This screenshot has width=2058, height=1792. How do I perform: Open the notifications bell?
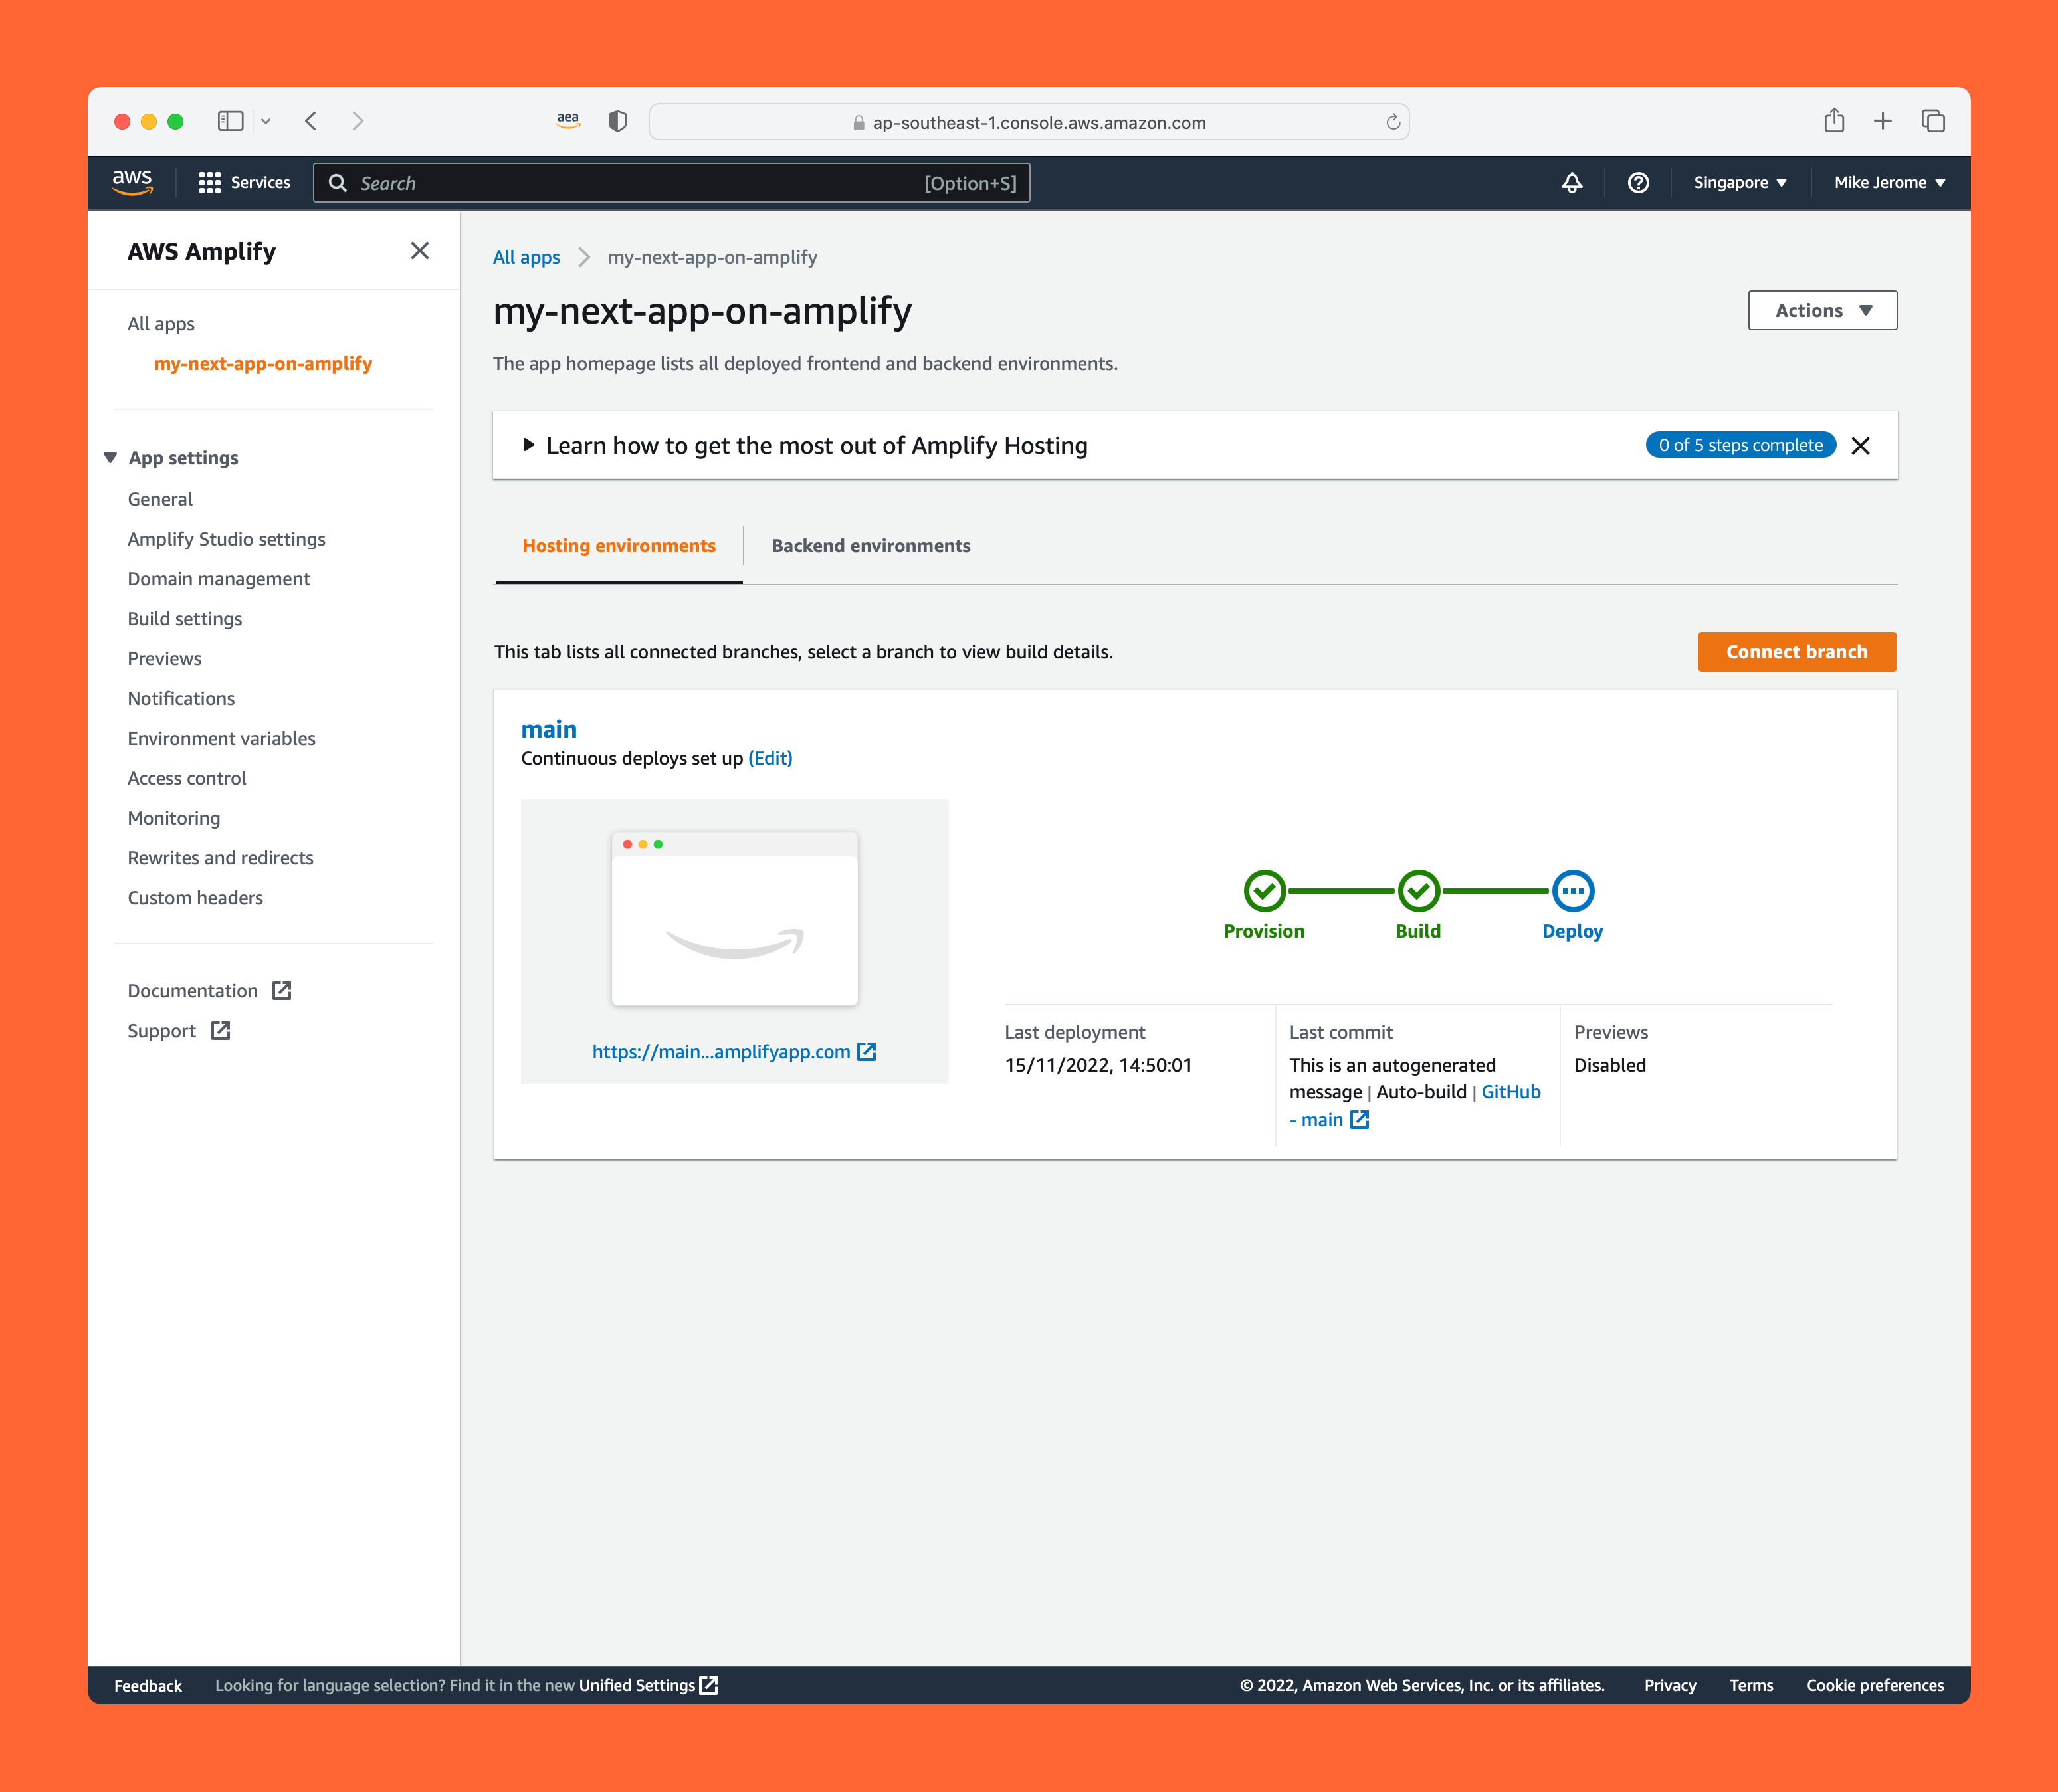(x=1571, y=182)
